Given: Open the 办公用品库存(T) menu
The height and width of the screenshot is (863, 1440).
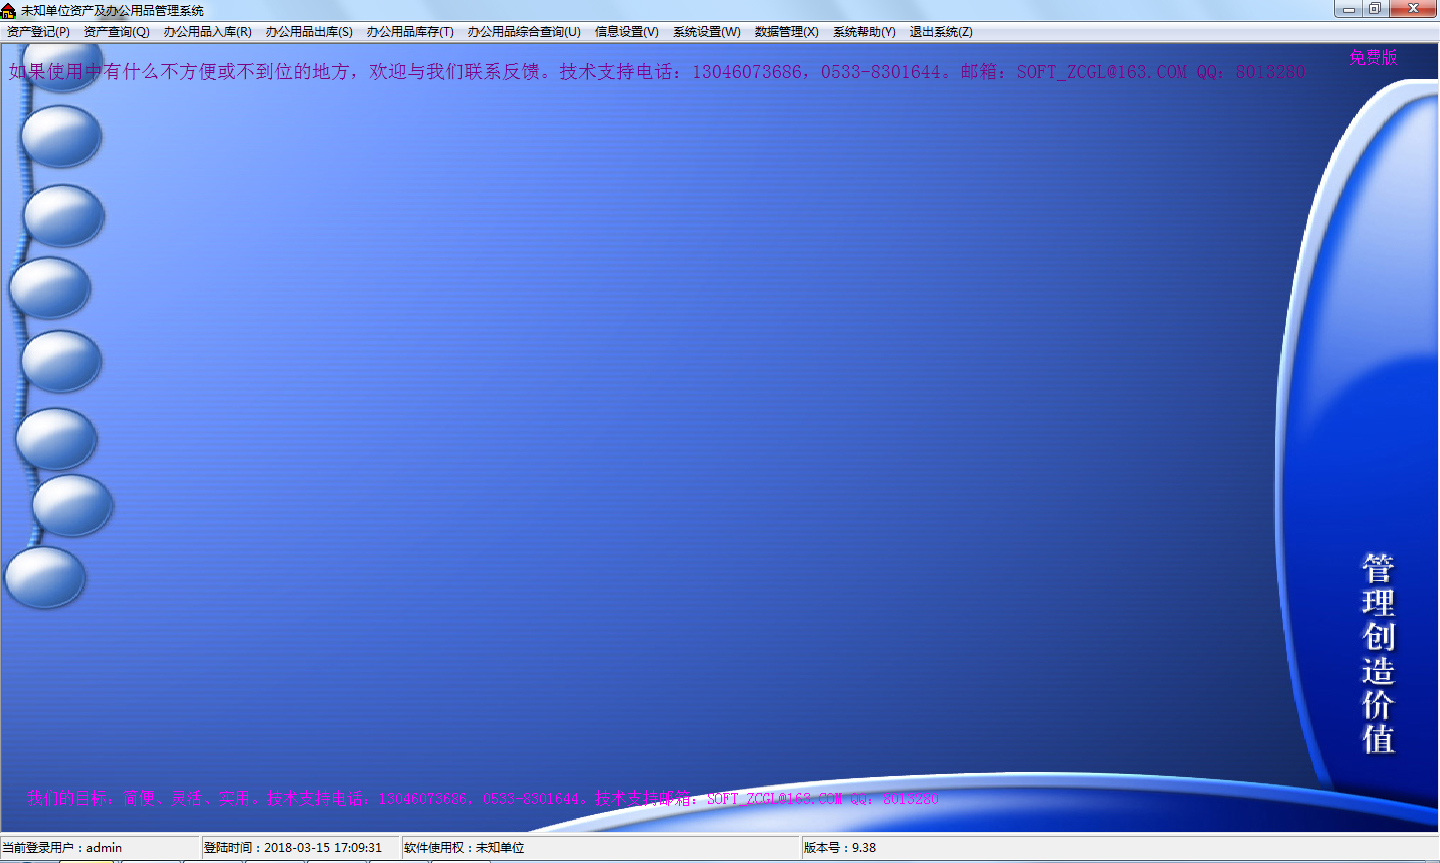Looking at the screenshot, I should (410, 32).
